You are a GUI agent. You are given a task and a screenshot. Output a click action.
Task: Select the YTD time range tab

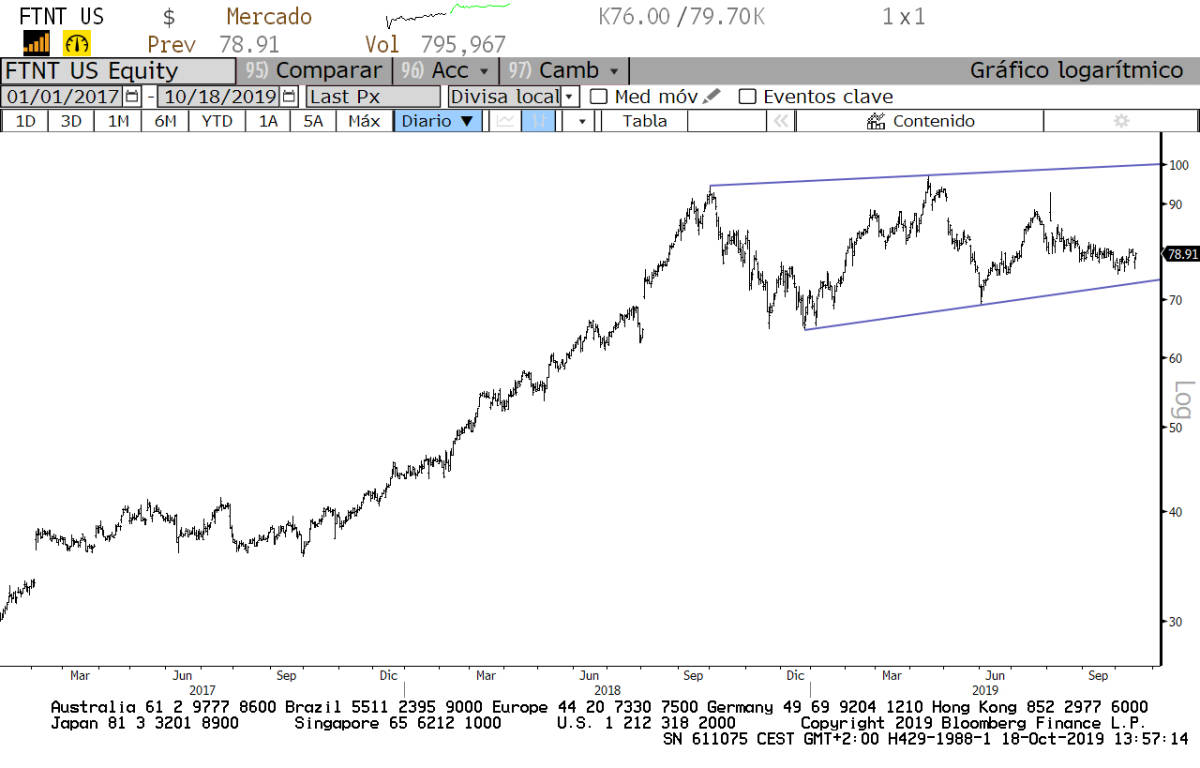217,121
